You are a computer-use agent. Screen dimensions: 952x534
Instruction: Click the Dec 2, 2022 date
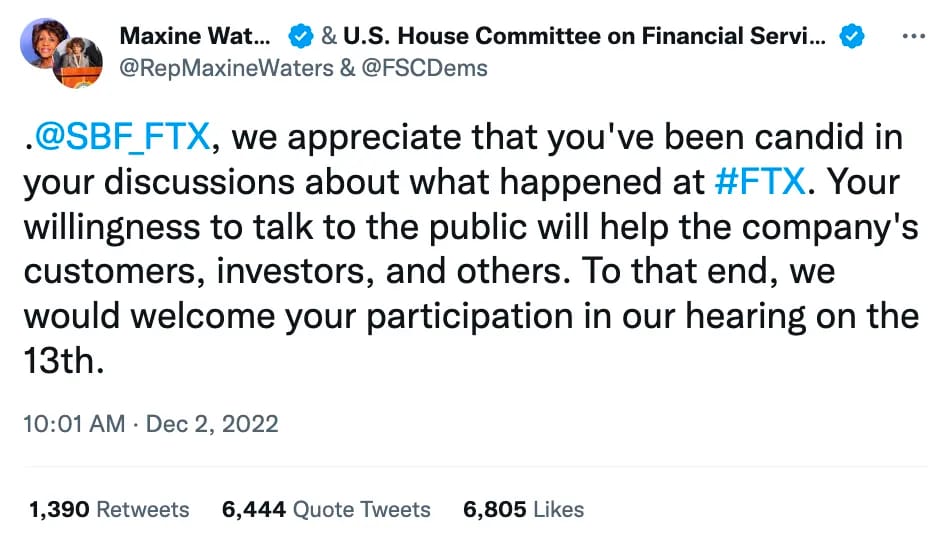[x=212, y=423]
